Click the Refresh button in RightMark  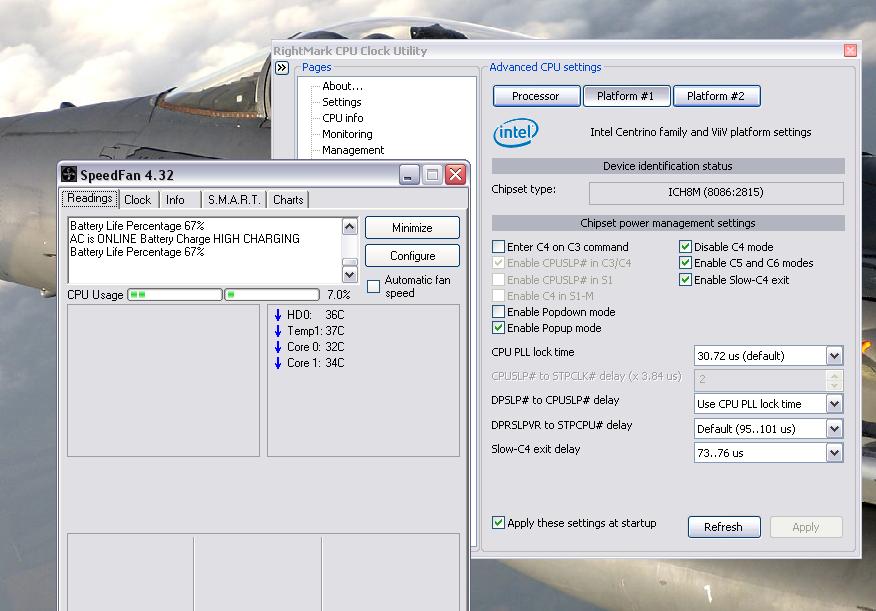[x=723, y=527]
